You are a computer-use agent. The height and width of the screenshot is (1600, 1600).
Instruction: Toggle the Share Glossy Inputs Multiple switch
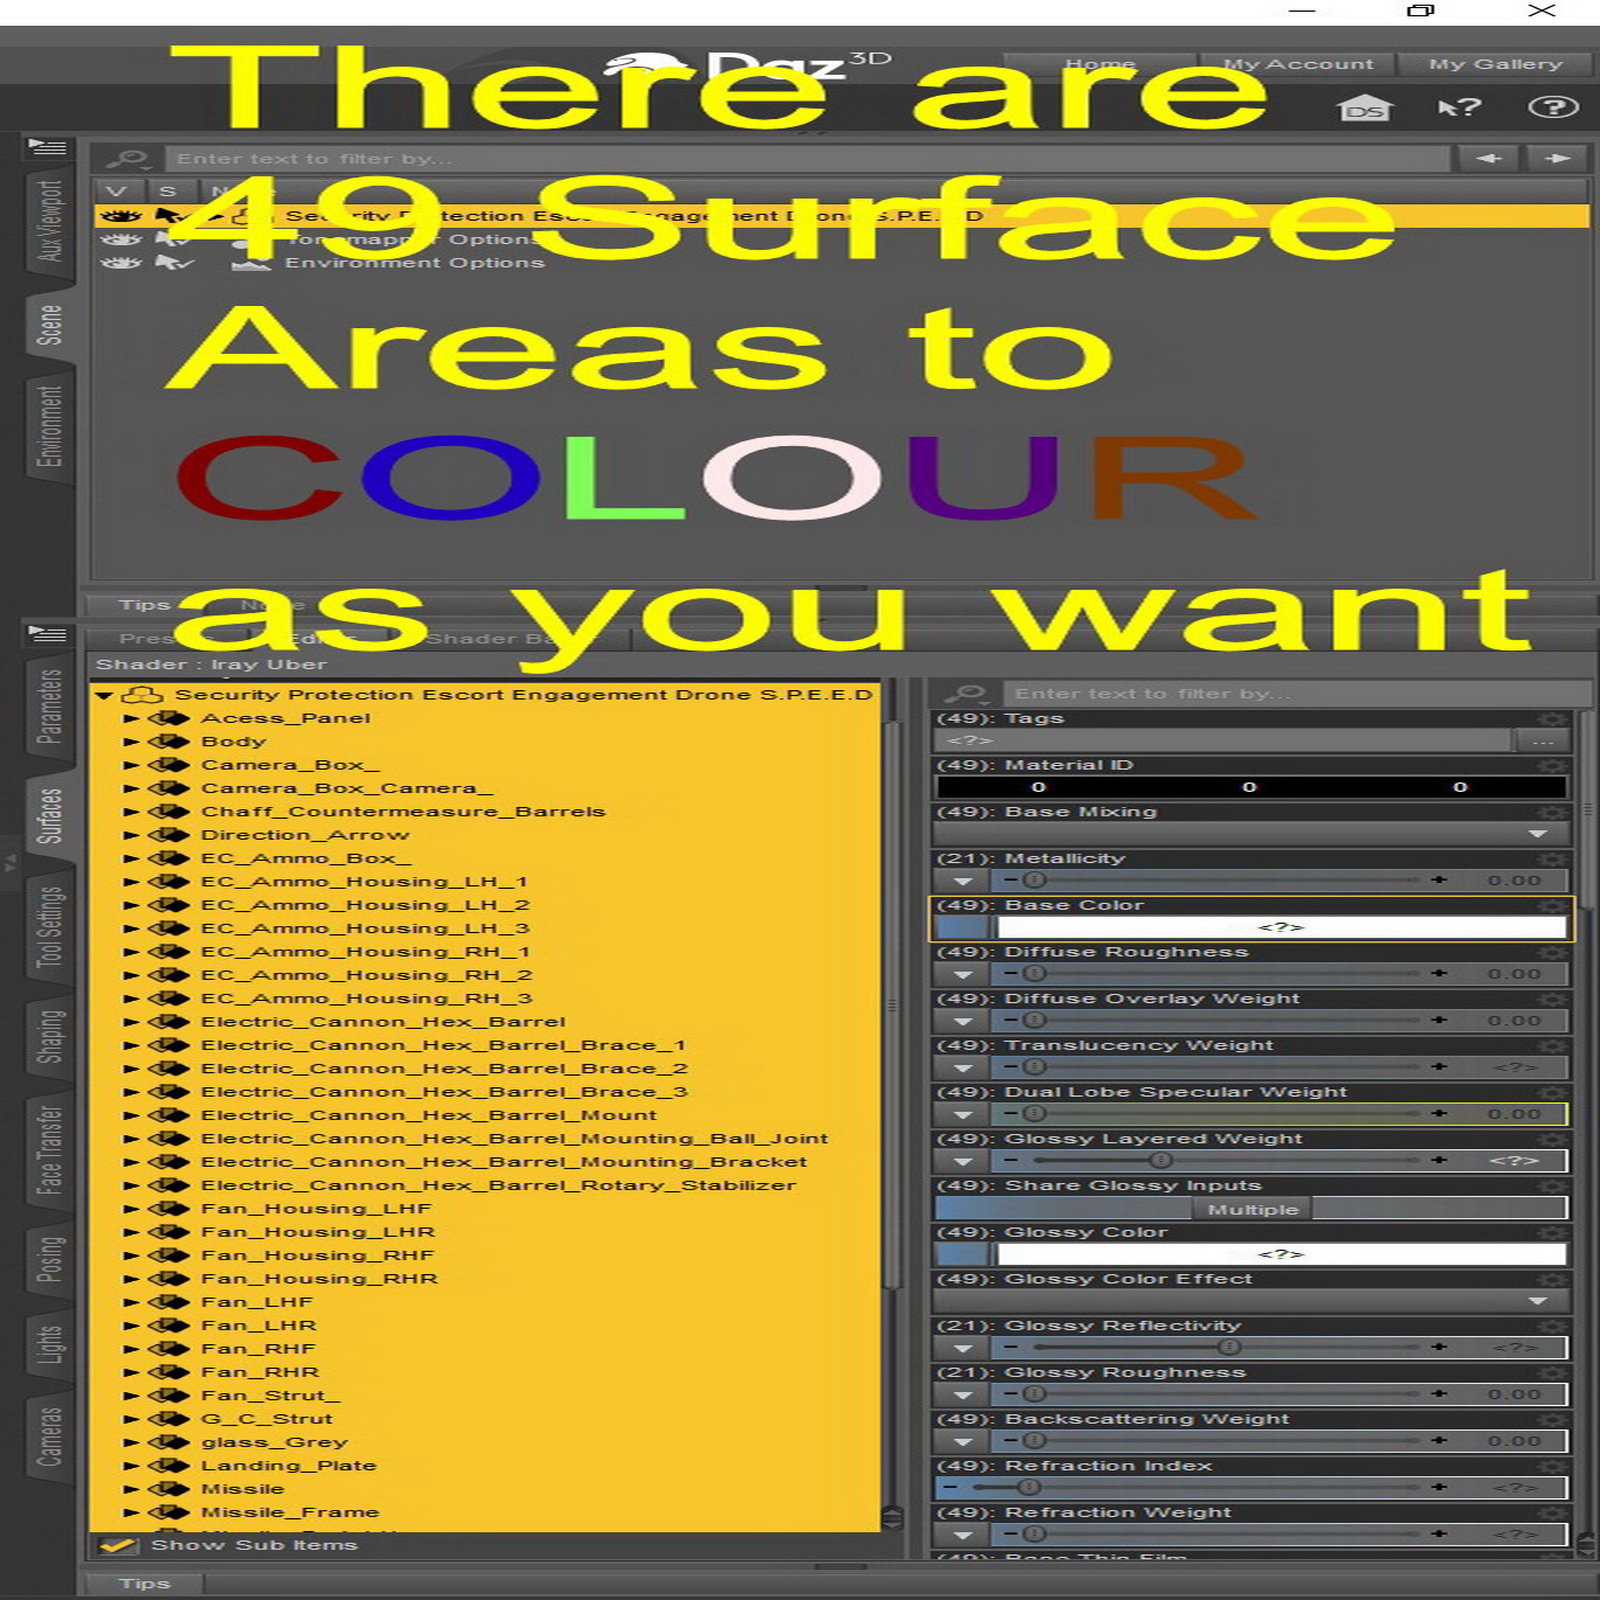click(x=1251, y=1208)
